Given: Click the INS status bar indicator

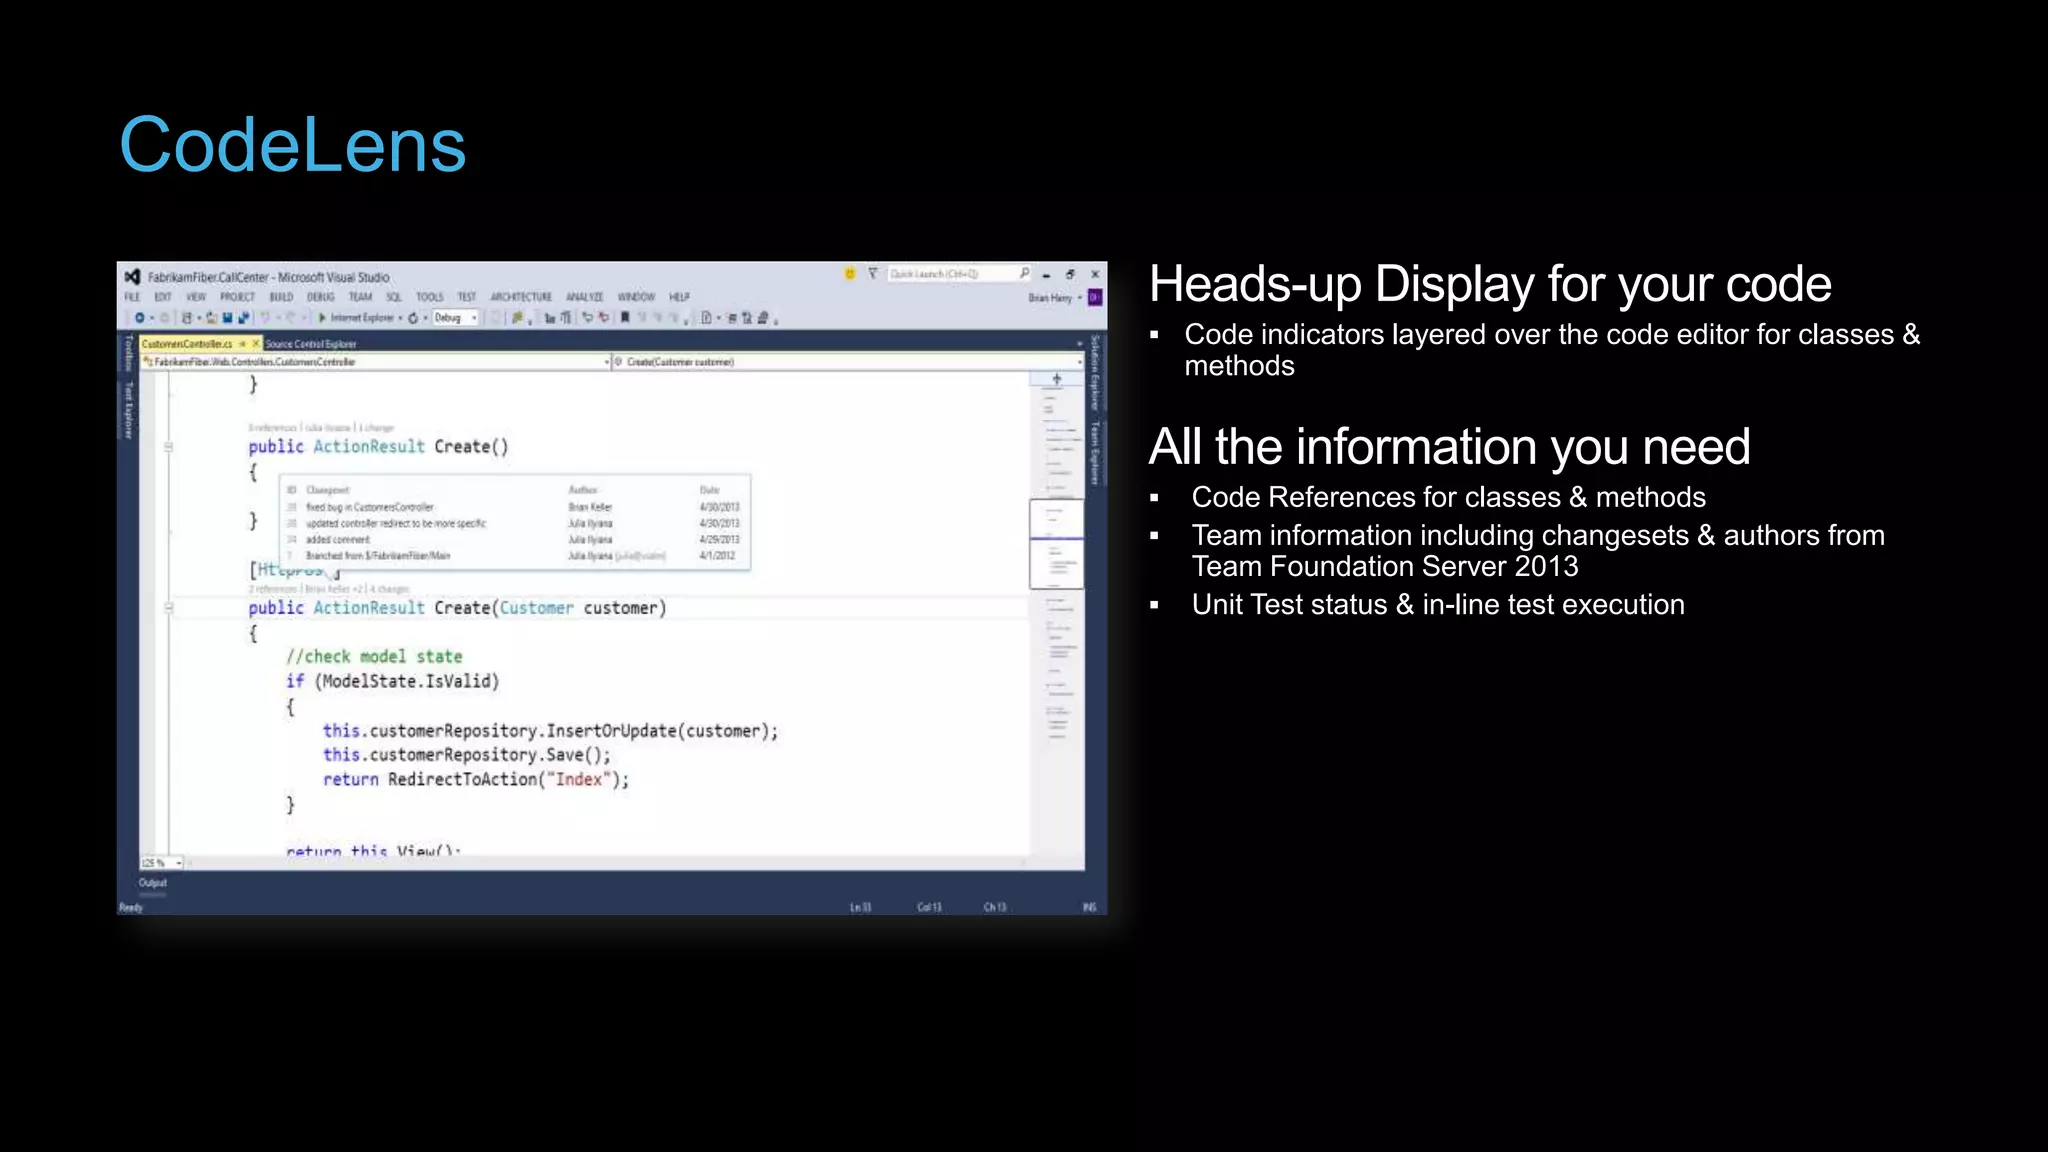Looking at the screenshot, I should click(1089, 907).
